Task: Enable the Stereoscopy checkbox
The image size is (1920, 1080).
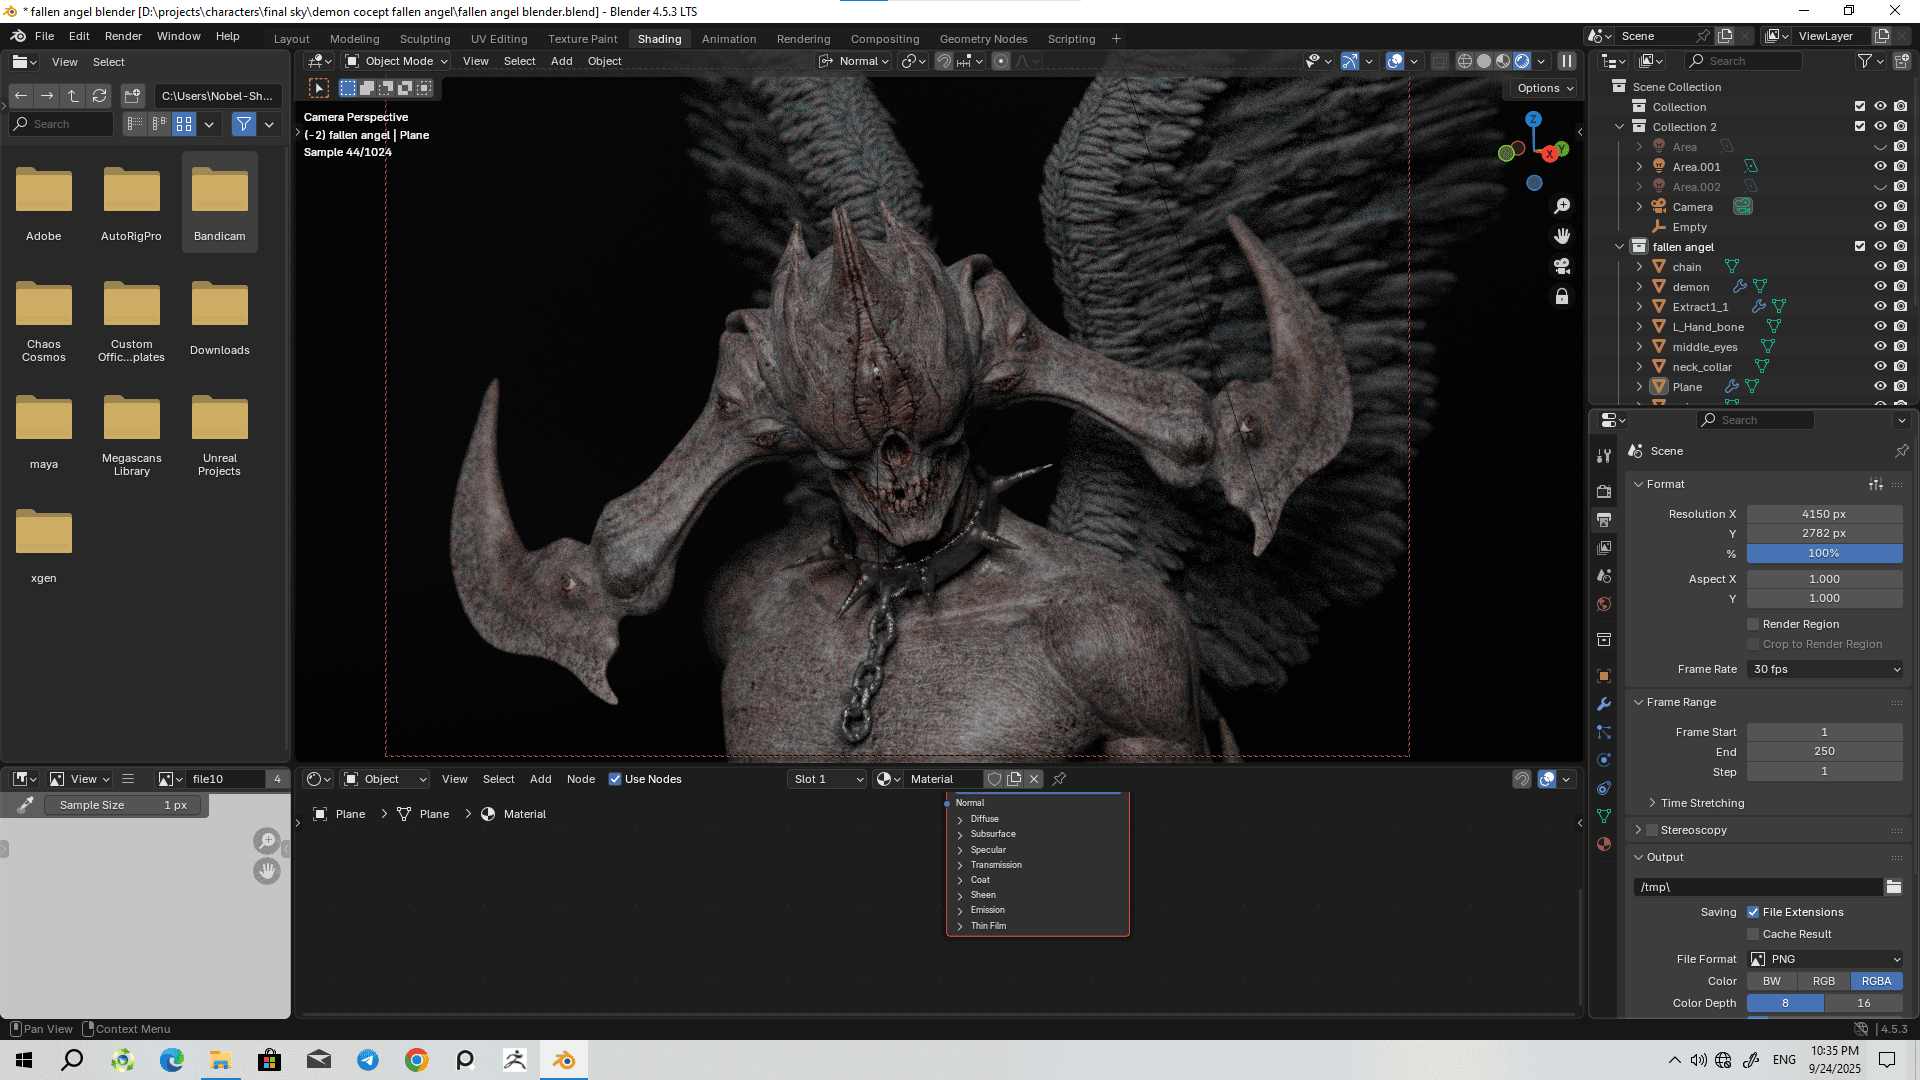Action: 1652,830
